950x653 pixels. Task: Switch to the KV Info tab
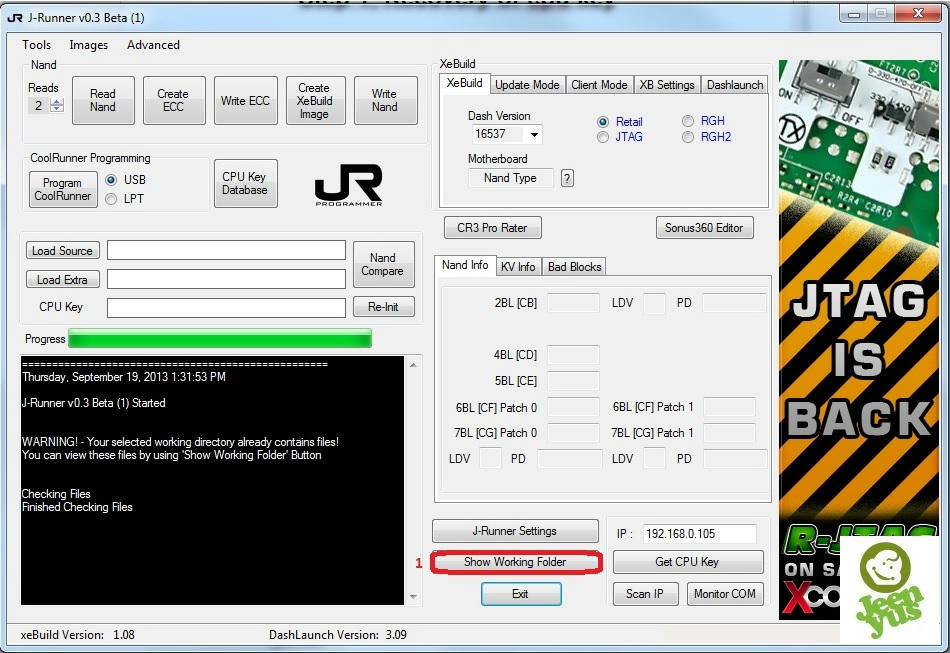click(x=518, y=266)
